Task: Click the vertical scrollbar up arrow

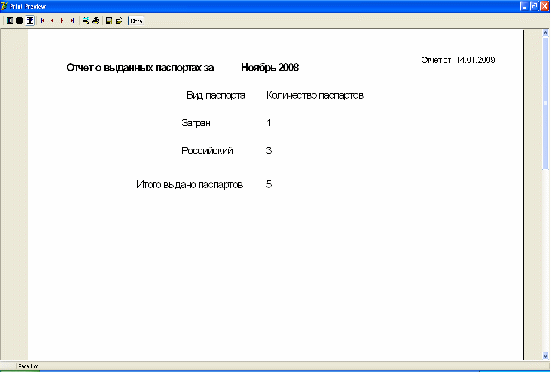Action: [545, 33]
